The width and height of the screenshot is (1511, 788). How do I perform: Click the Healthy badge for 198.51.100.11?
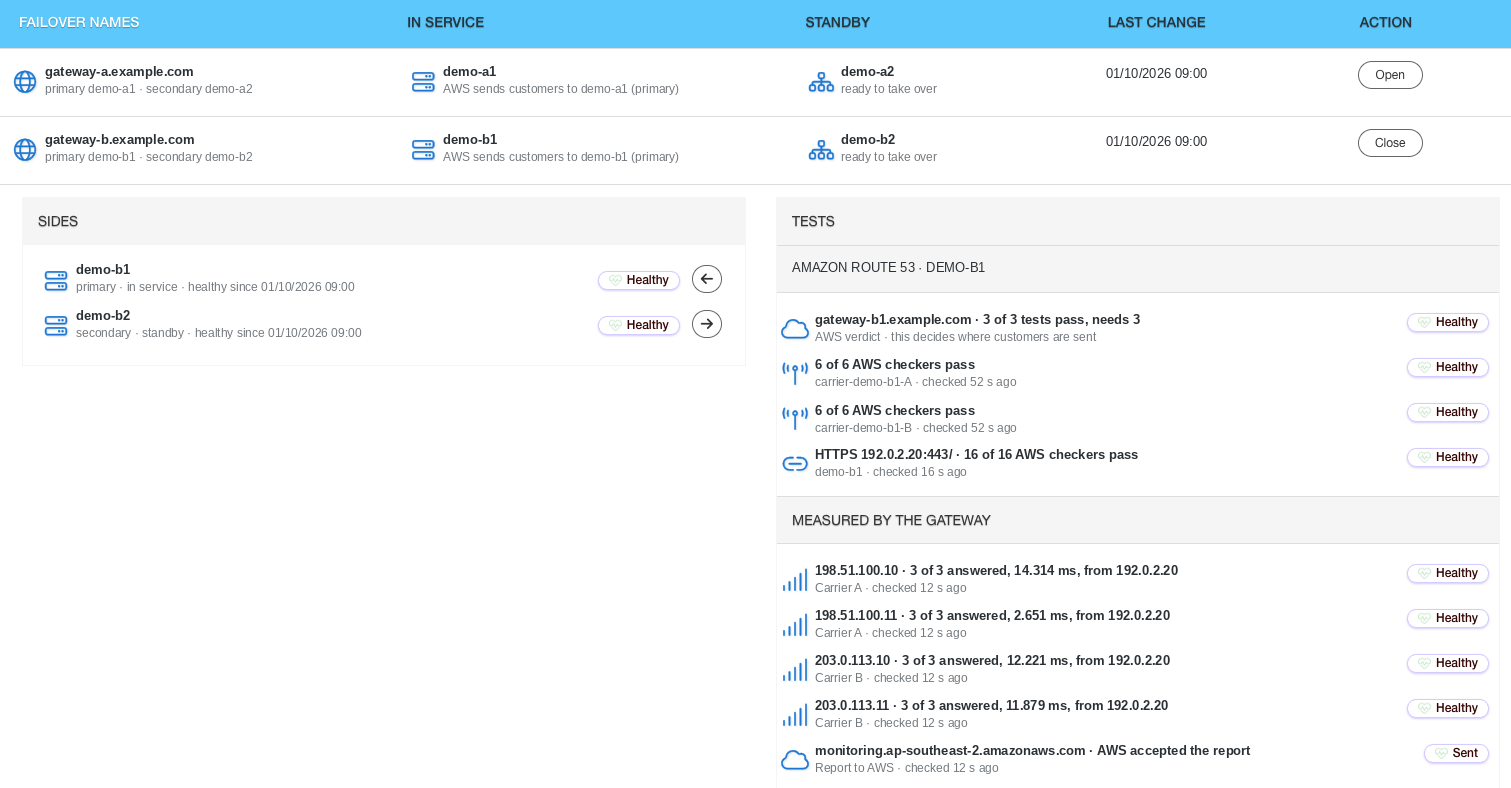click(1448, 618)
